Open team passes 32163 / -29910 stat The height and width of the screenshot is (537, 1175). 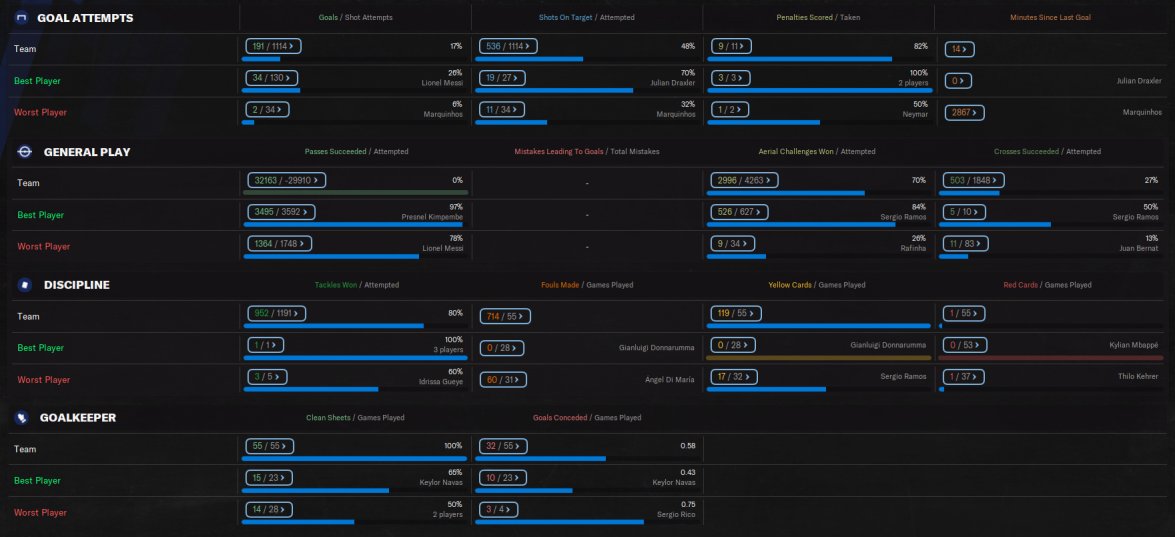(286, 180)
